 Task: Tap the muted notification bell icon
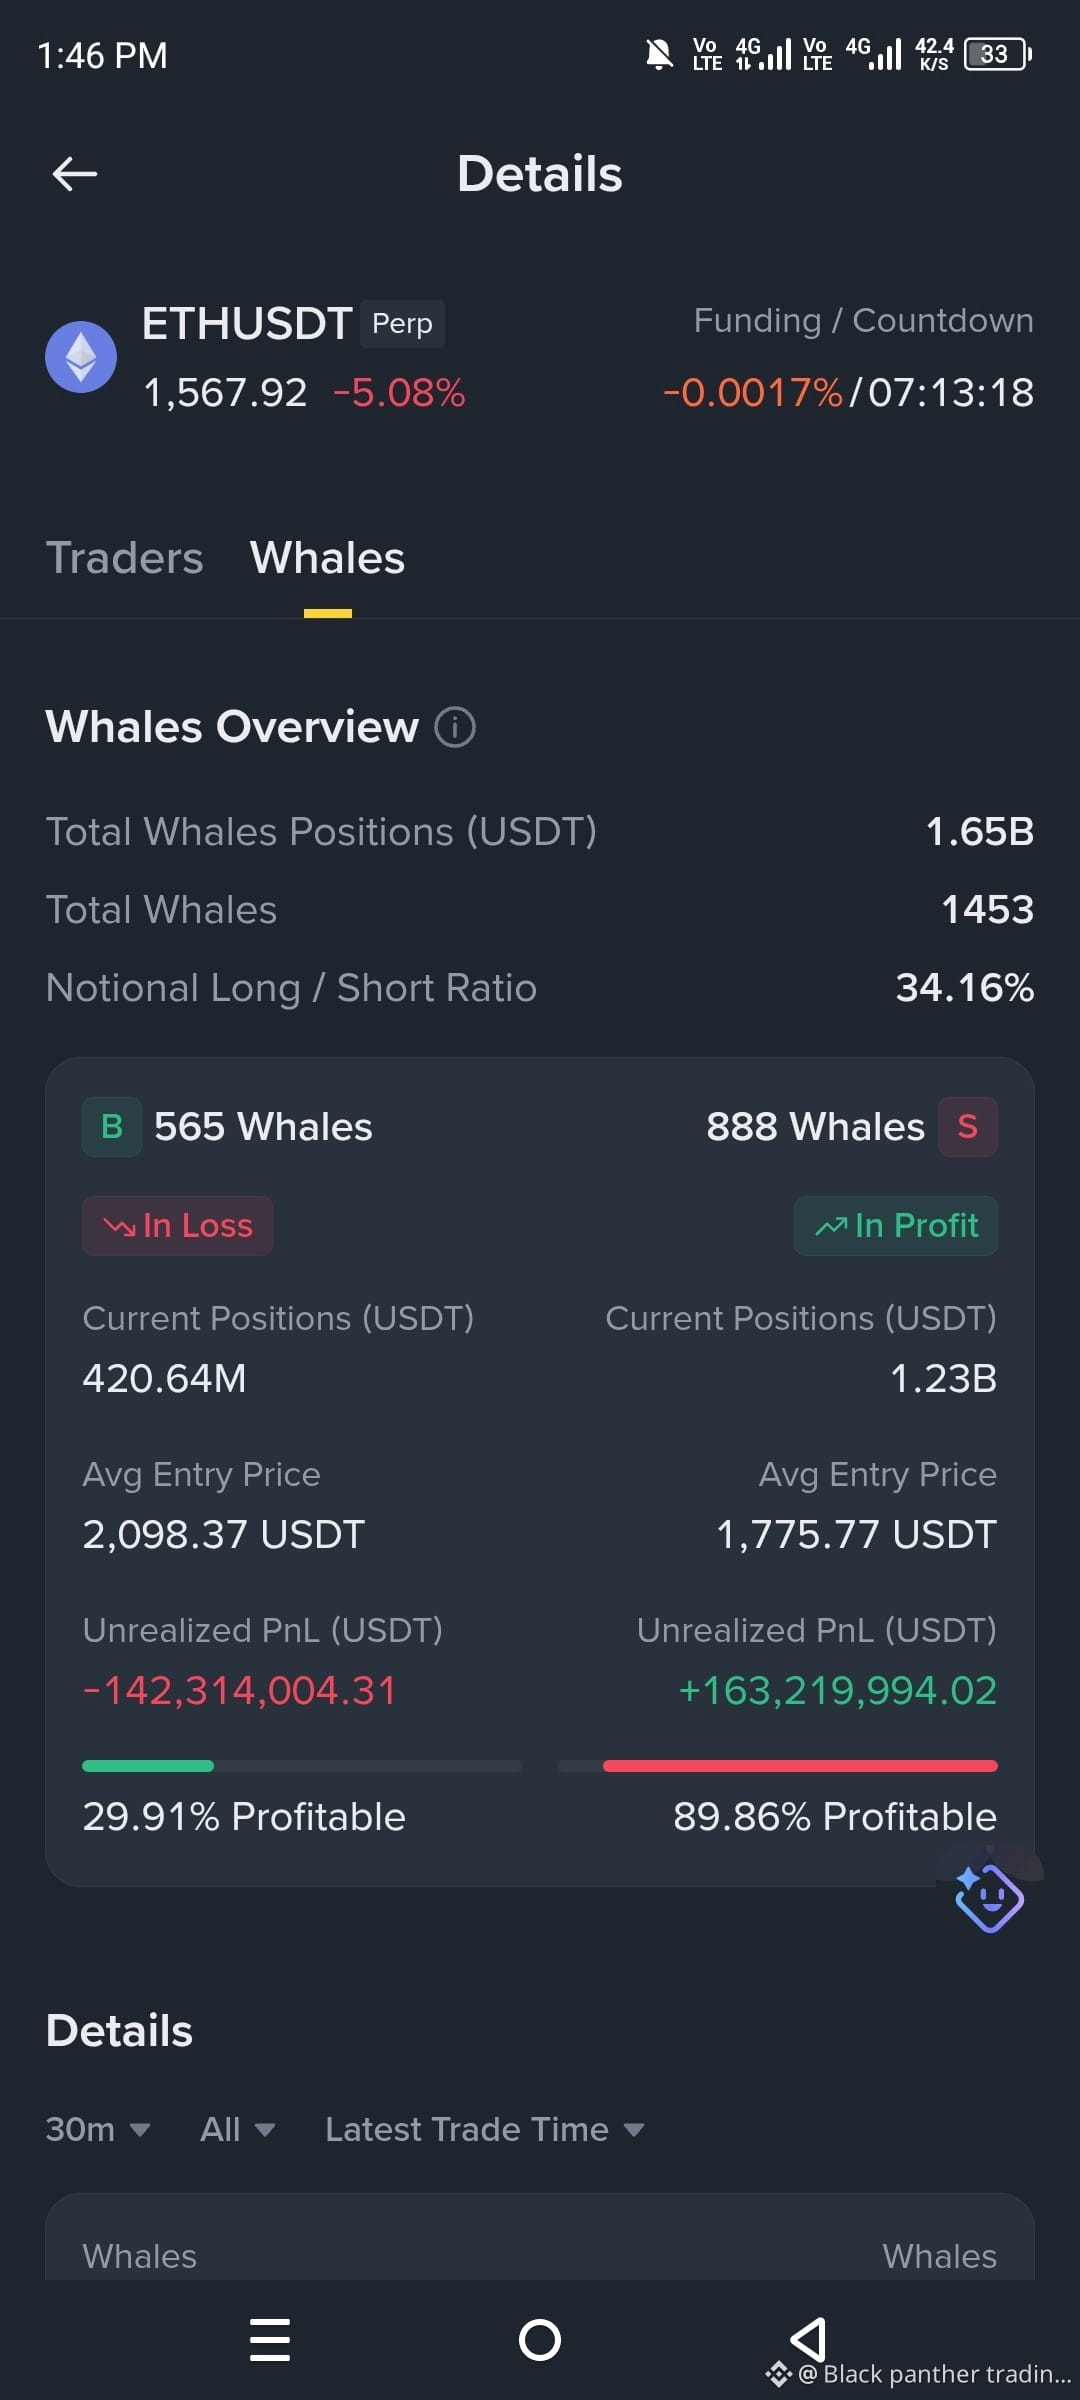click(x=659, y=54)
